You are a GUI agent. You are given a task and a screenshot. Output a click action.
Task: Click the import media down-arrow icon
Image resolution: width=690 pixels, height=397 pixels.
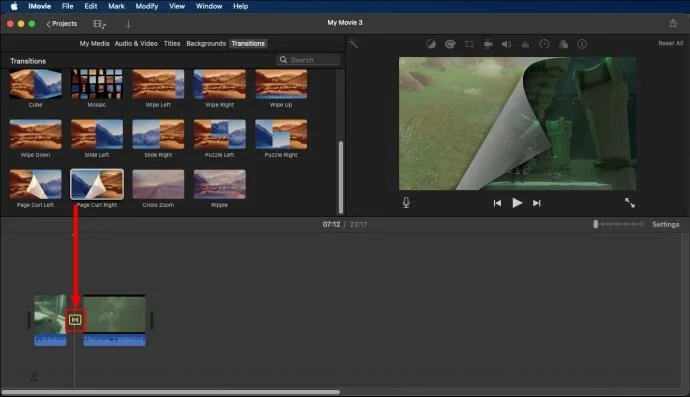[x=128, y=24]
